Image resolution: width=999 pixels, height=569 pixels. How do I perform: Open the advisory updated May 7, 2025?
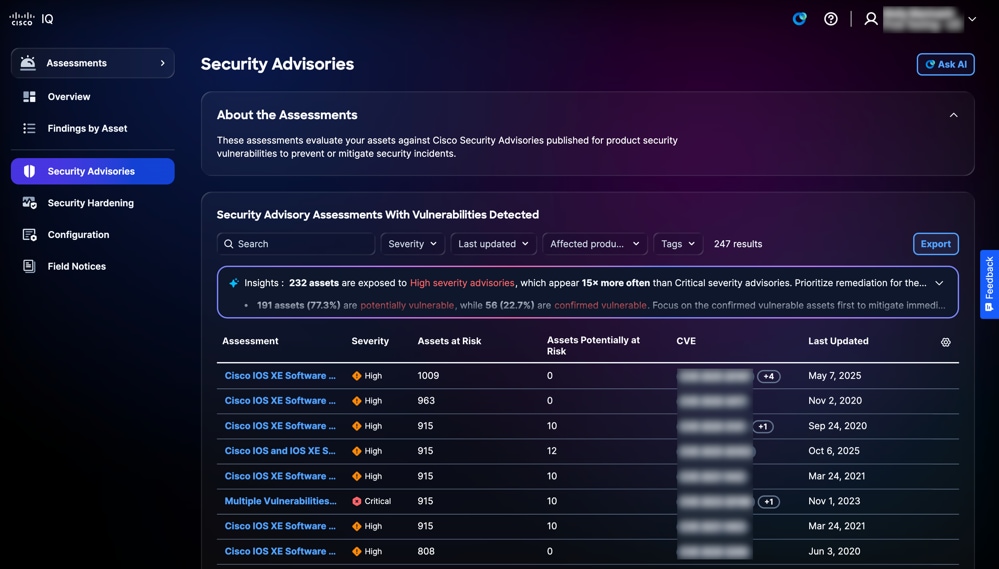(x=280, y=376)
